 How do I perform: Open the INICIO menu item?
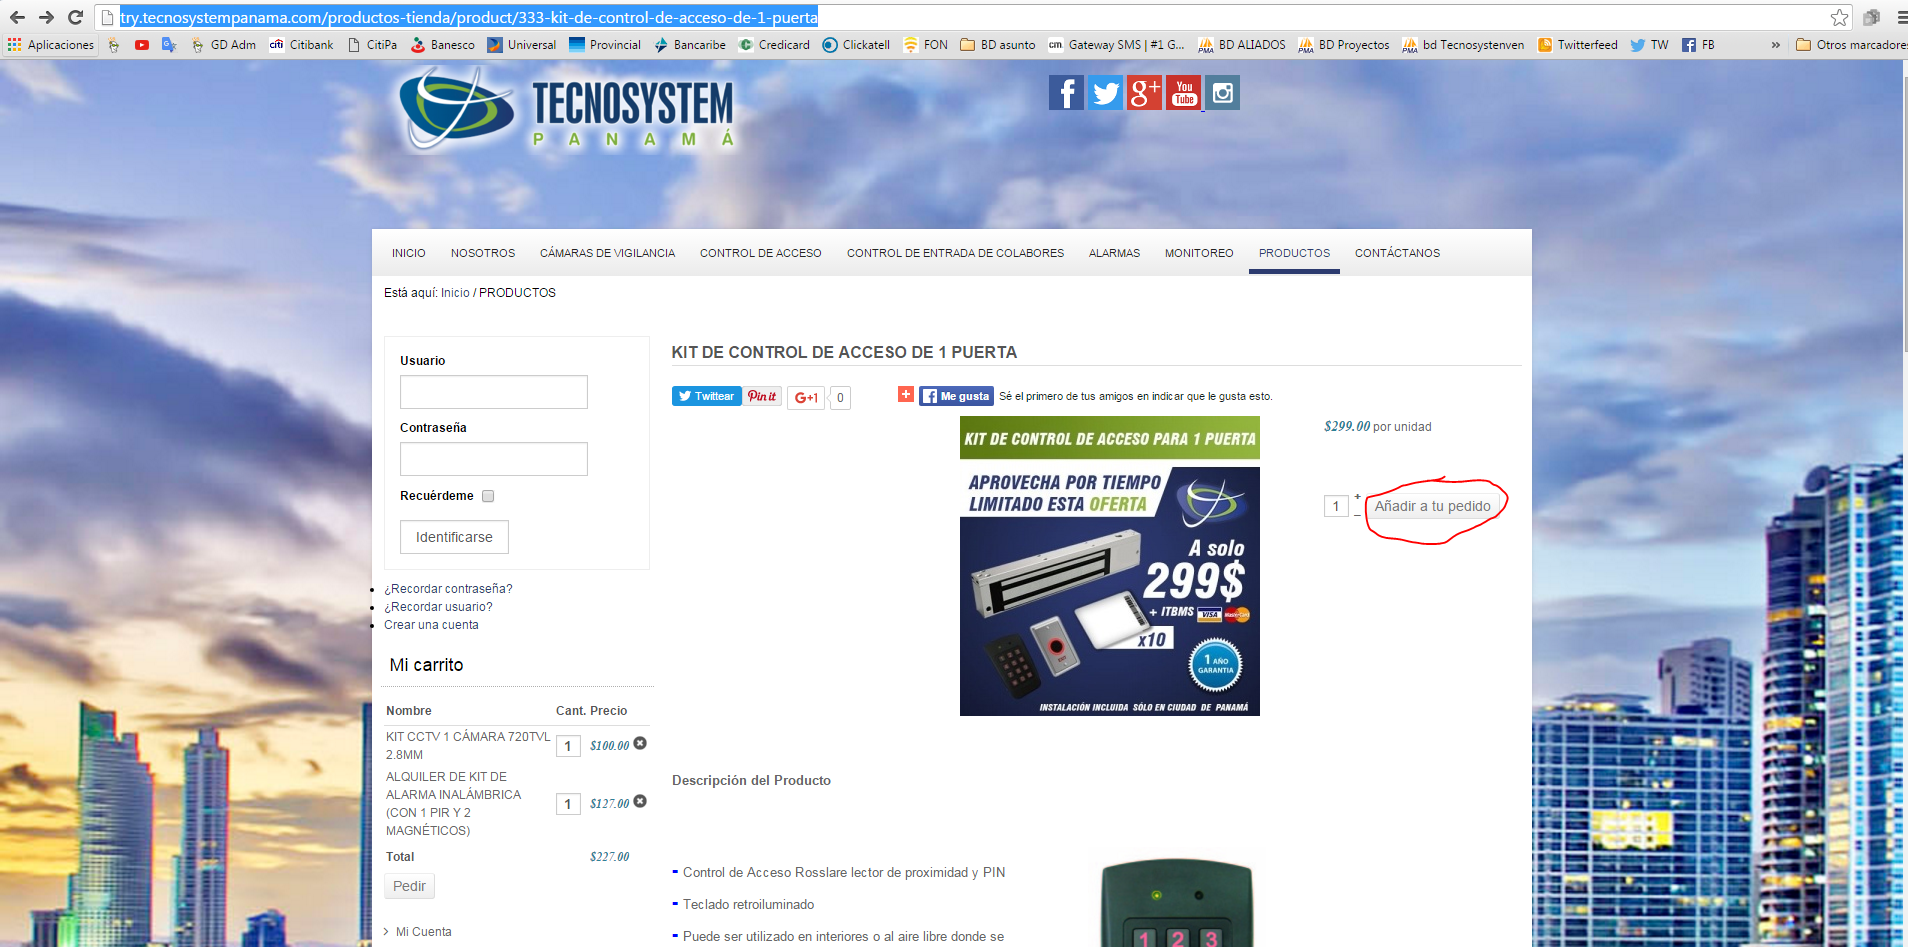[409, 253]
